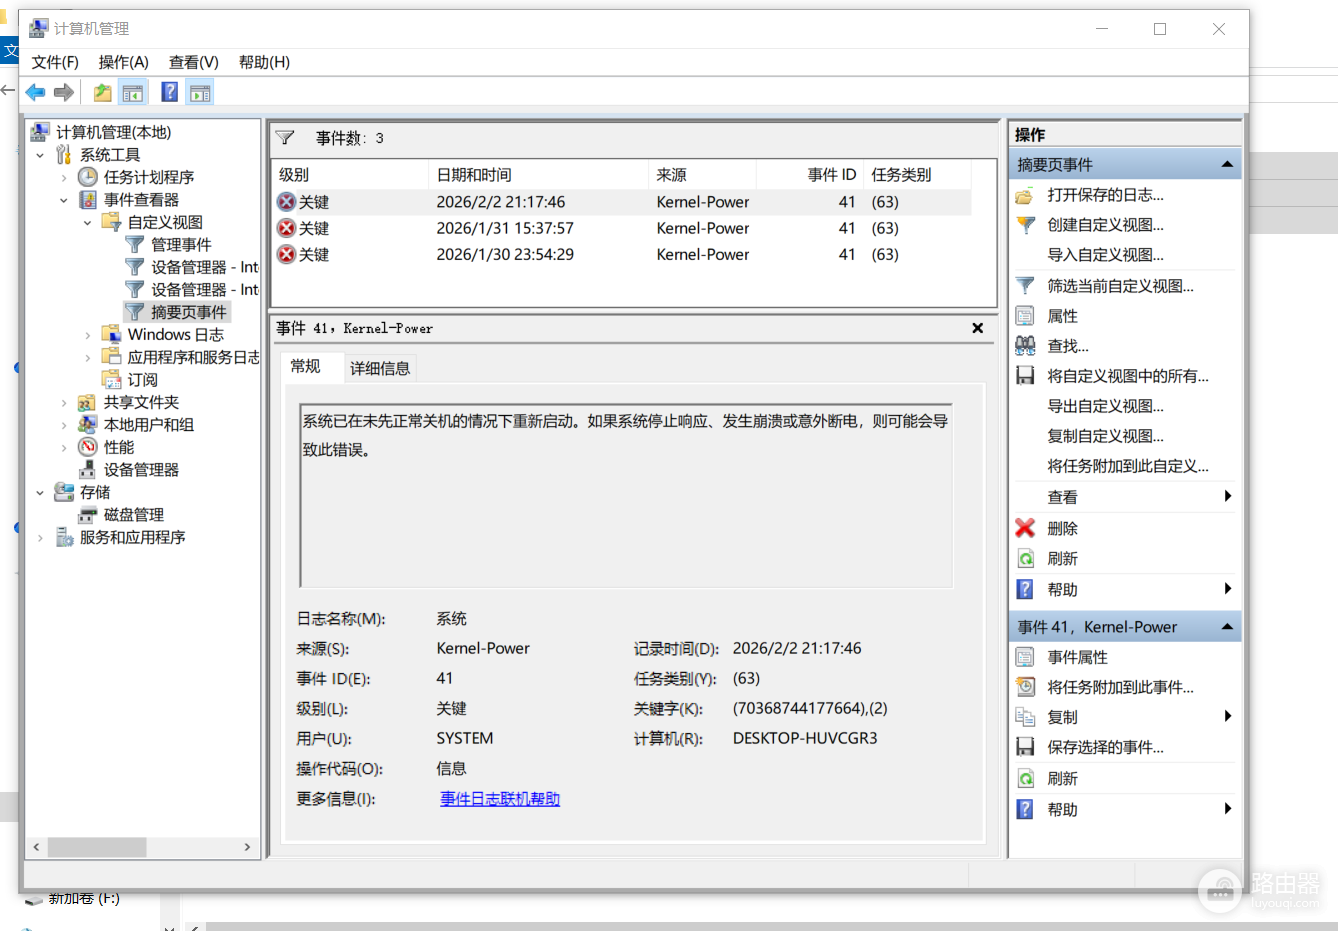The width and height of the screenshot is (1338, 931).
Task: Switch to the 详细信息 tab
Action: (x=380, y=368)
